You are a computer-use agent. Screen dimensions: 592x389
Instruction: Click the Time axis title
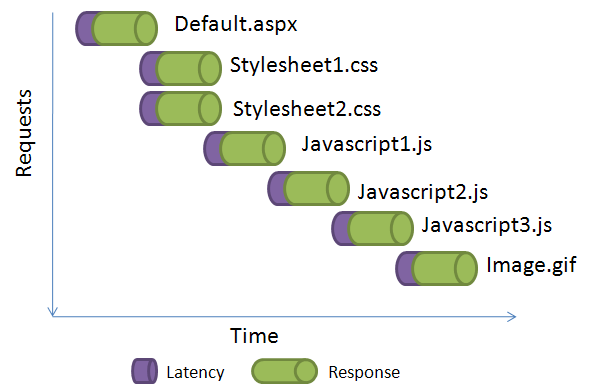tap(254, 336)
